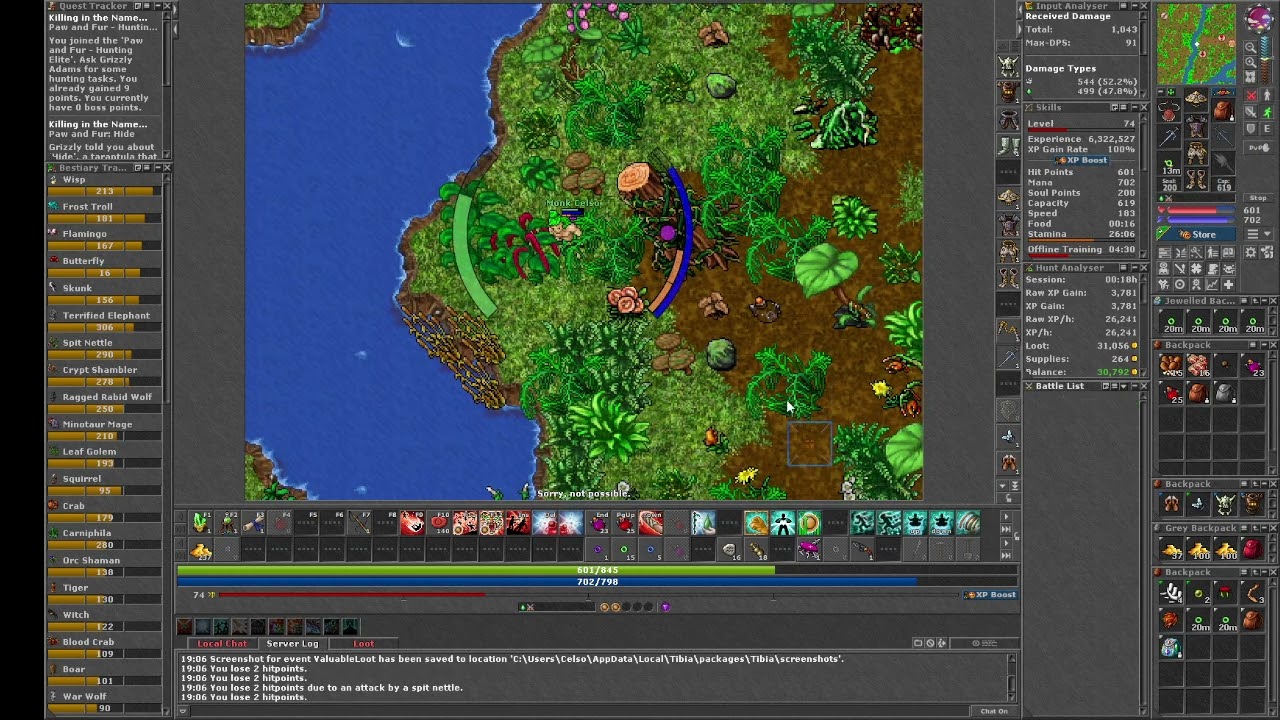Zoom in the minimap with the plus magnifier
This screenshot has width=1280, height=720.
pos(1251,63)
